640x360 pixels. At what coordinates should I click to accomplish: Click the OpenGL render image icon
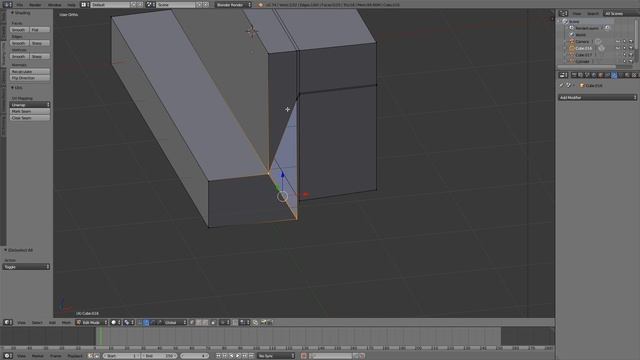point(264,322)
